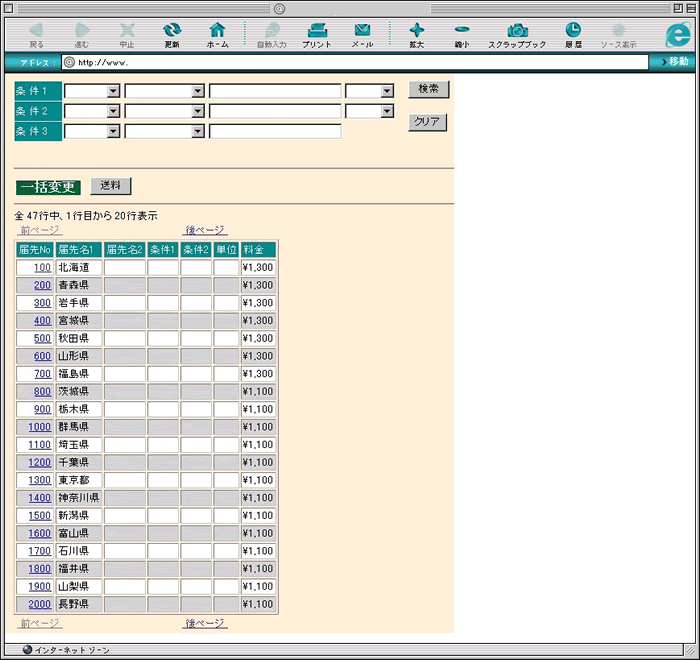Click the クリア clear button
The image size is (700, 660).
pos(427,122)
